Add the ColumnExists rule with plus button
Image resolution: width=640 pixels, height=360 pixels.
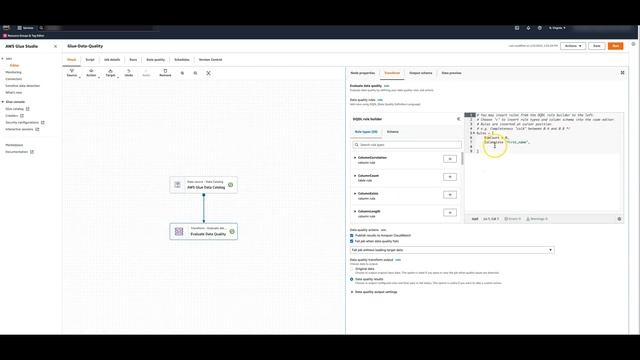450,195
